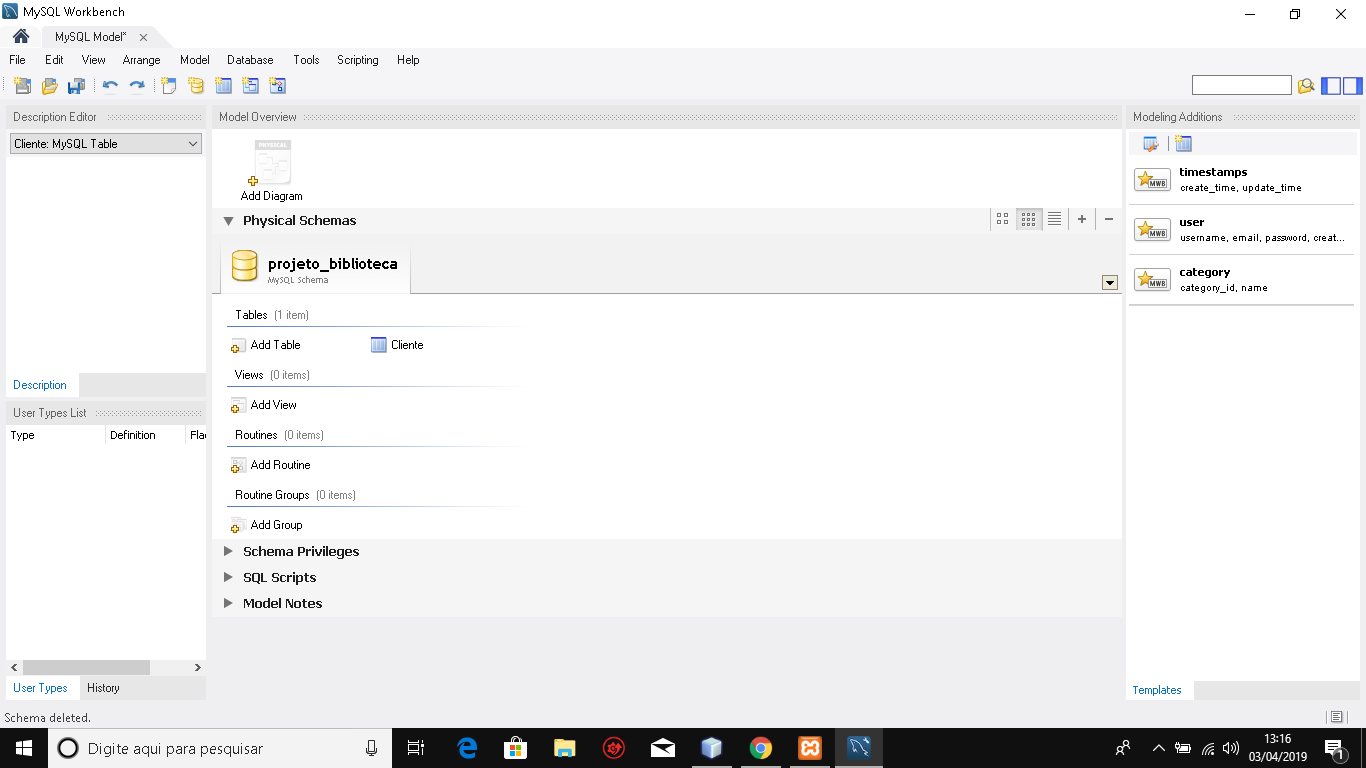Select the Cliente table icon
The image size is (1366, 768).
(x=378, y=345)
